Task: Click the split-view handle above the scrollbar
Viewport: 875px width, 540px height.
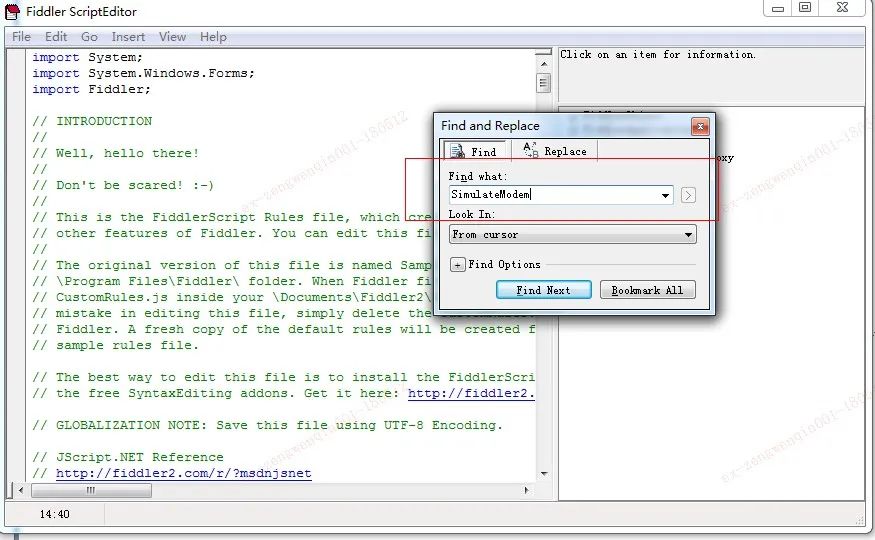Action: (x=544, y=52)
